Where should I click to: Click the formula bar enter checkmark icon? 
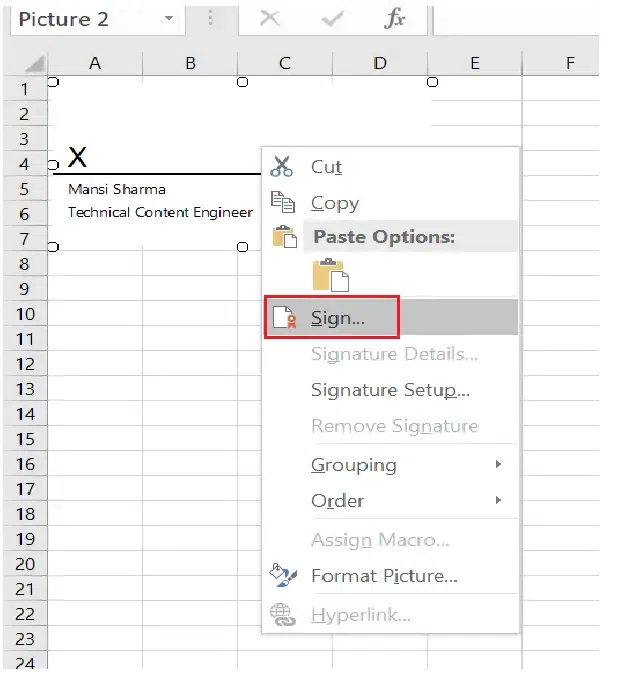pyautogui.click(x=332, y=19)
